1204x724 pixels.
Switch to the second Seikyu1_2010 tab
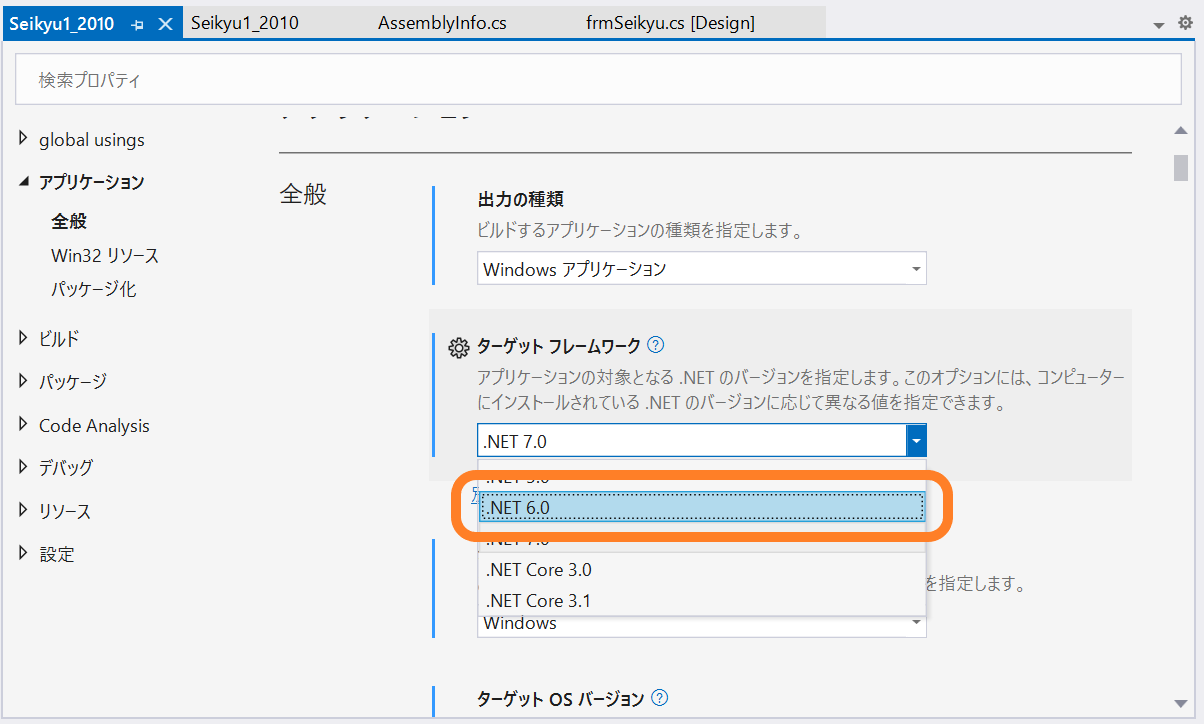245,23
